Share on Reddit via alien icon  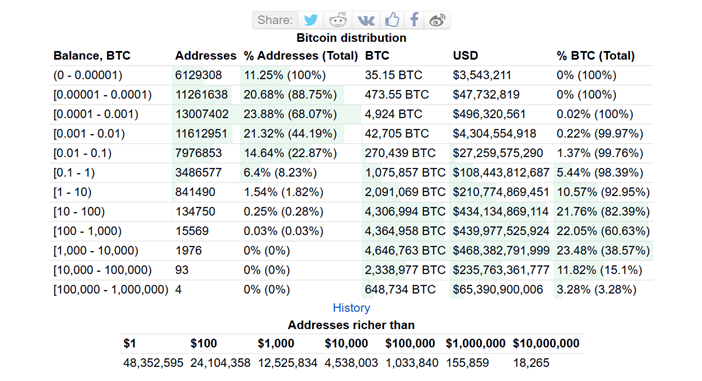point(338,20)
